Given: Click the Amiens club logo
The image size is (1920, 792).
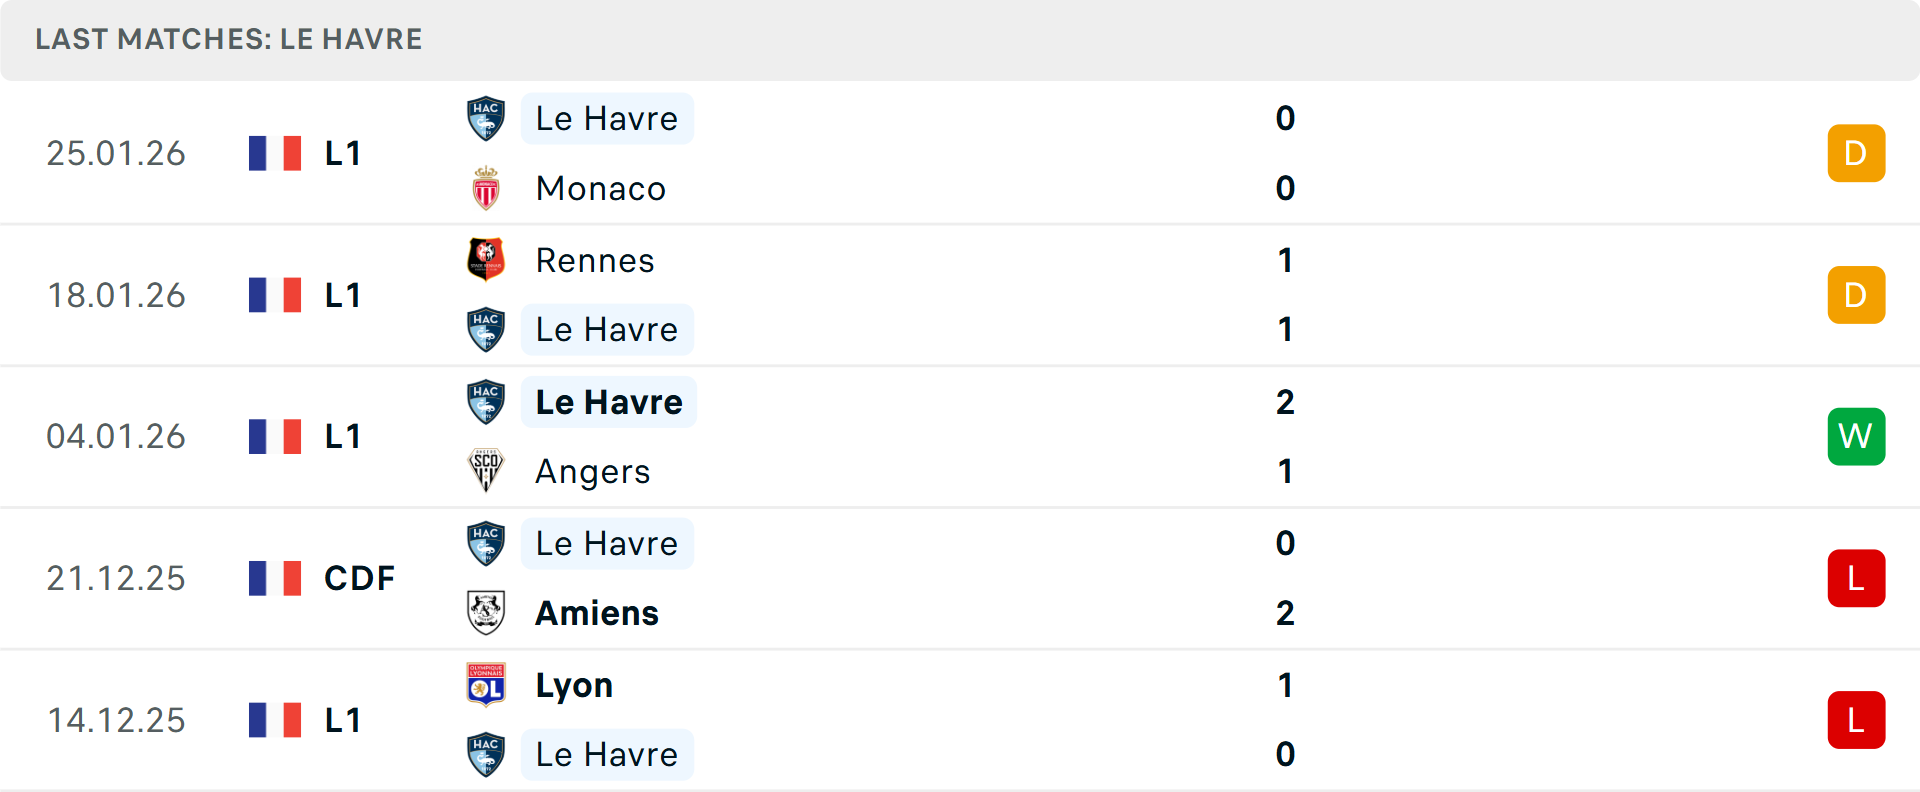Looking at the screenshot, I should (x=486, y=613).
